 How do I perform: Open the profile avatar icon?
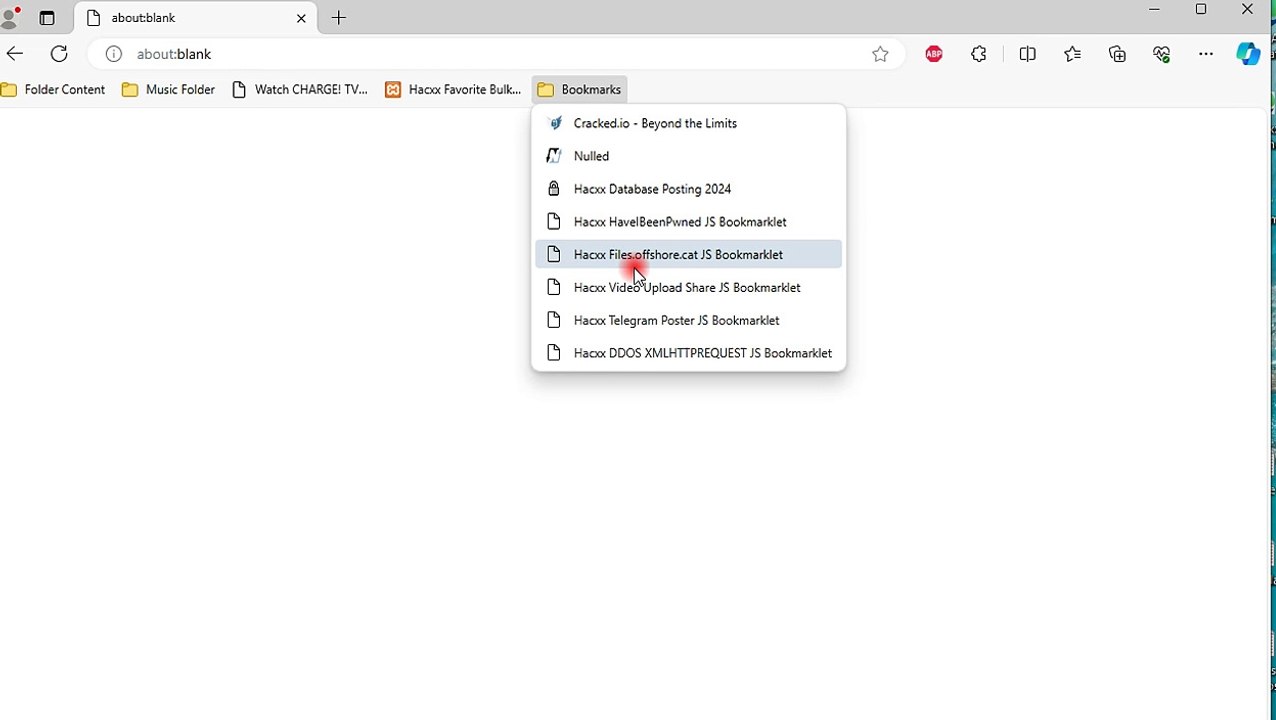click(x=11, y=17)
